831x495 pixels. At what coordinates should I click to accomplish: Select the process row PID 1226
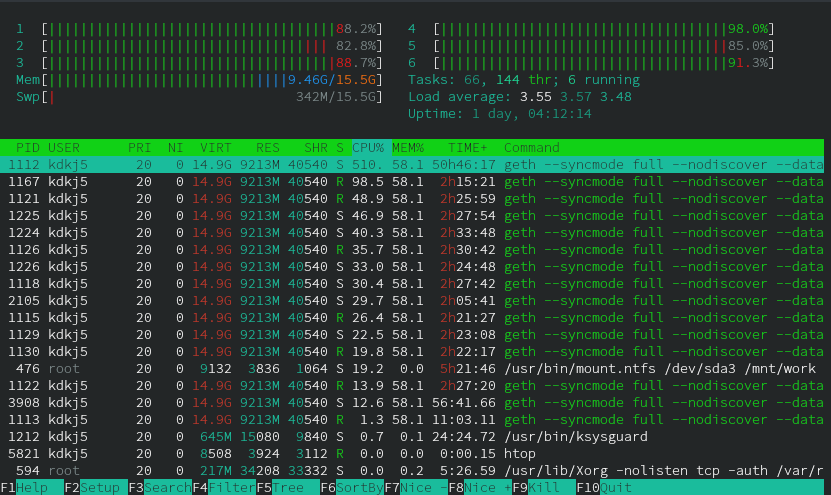(412, 267)
